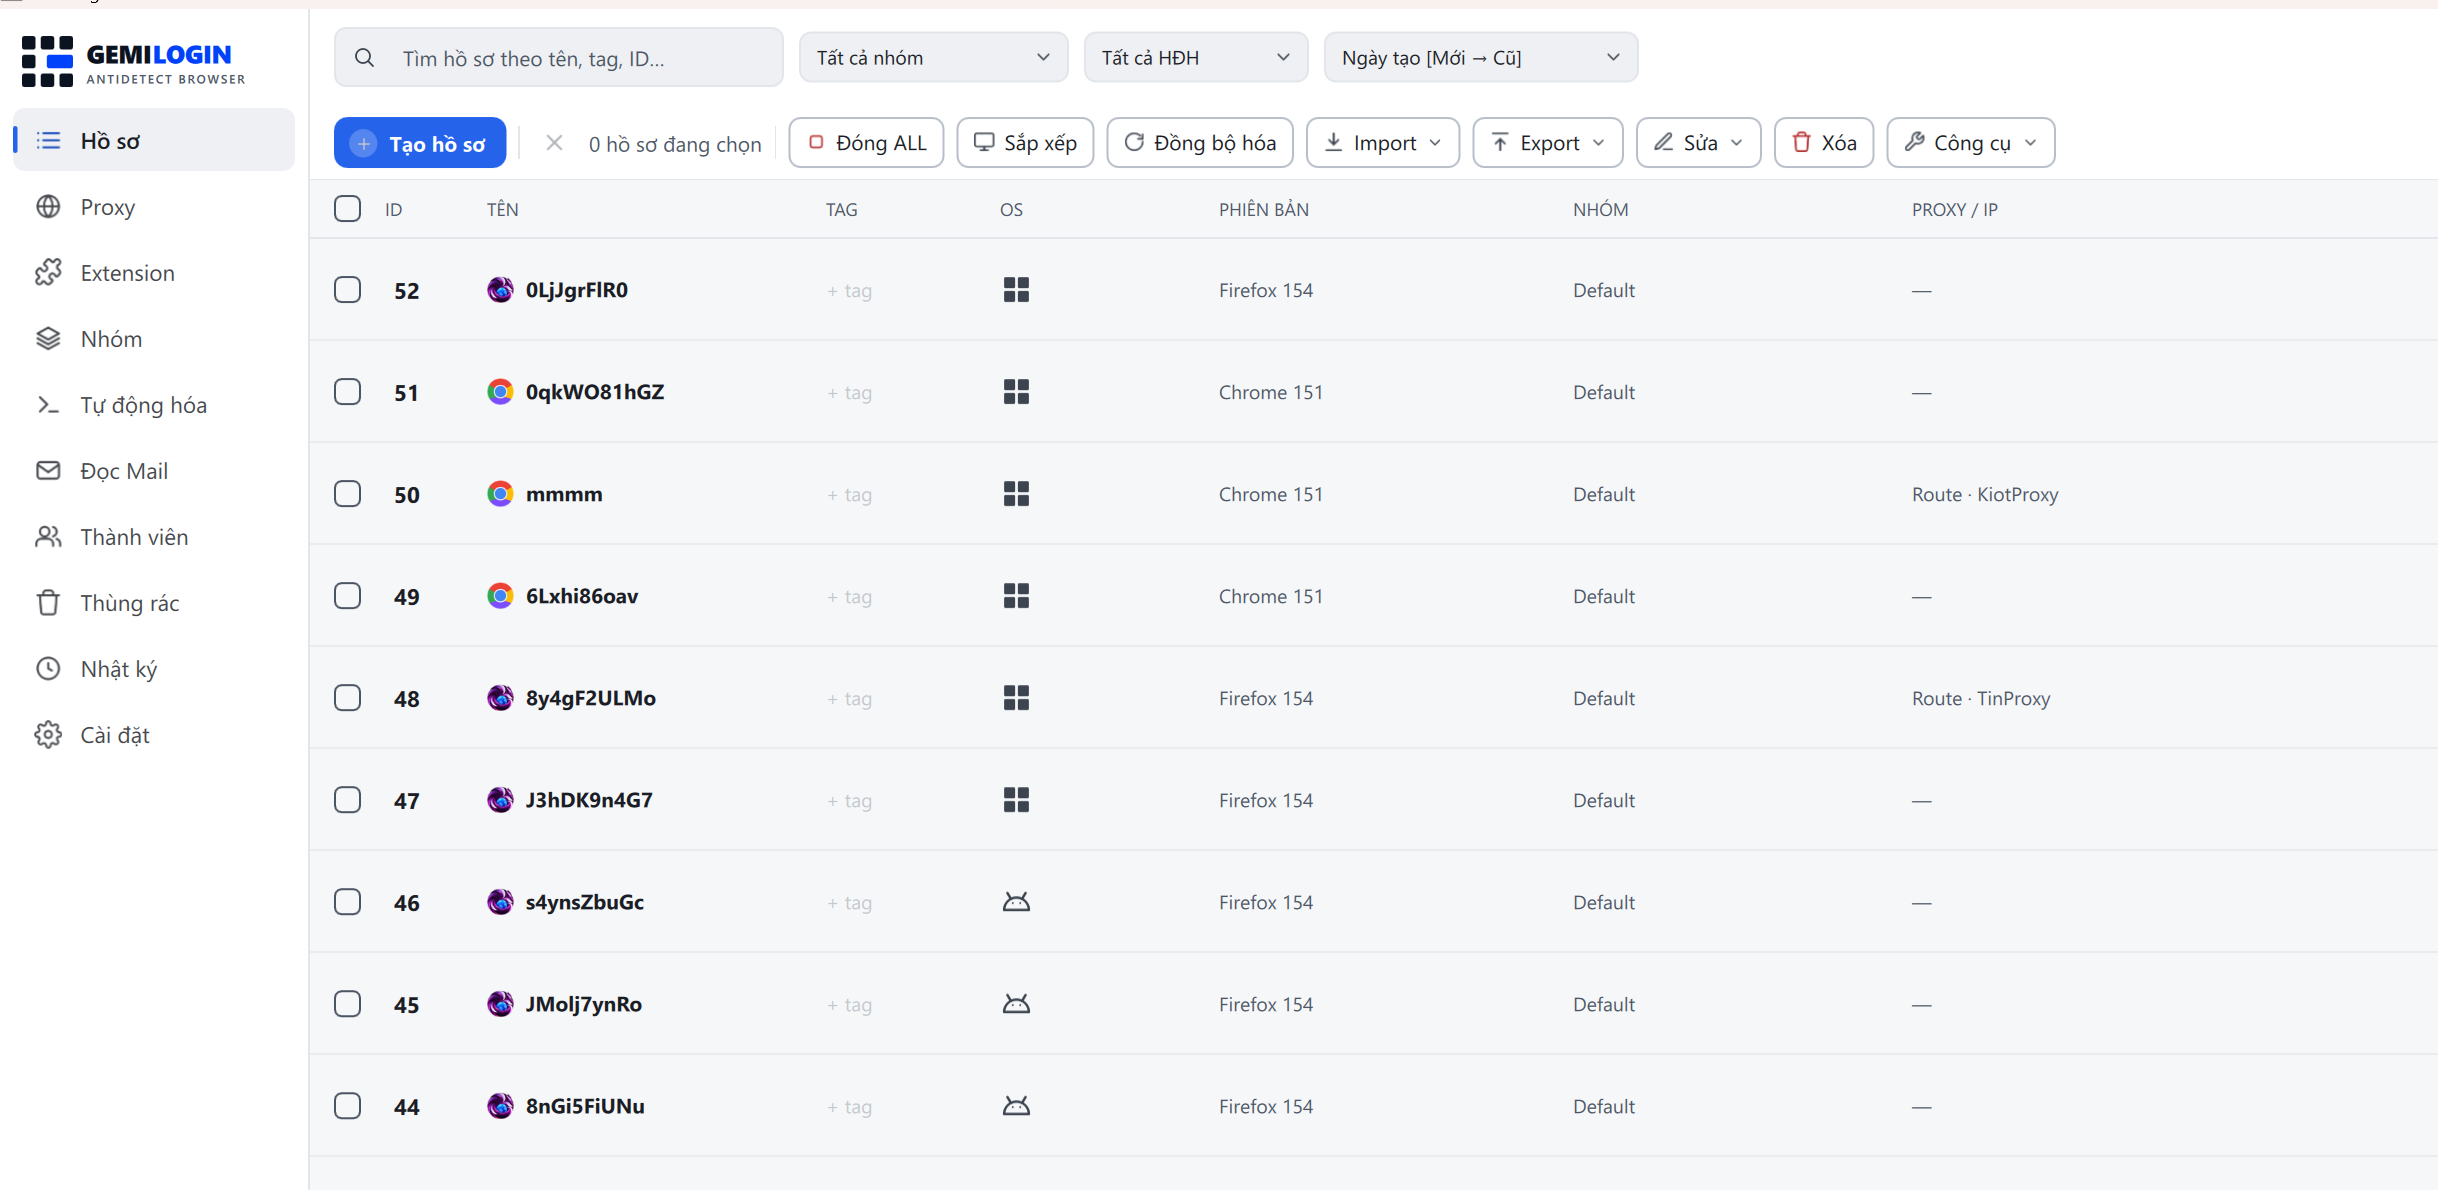
Task: Open Thùng rác trash page
Action: pos(154,603)
